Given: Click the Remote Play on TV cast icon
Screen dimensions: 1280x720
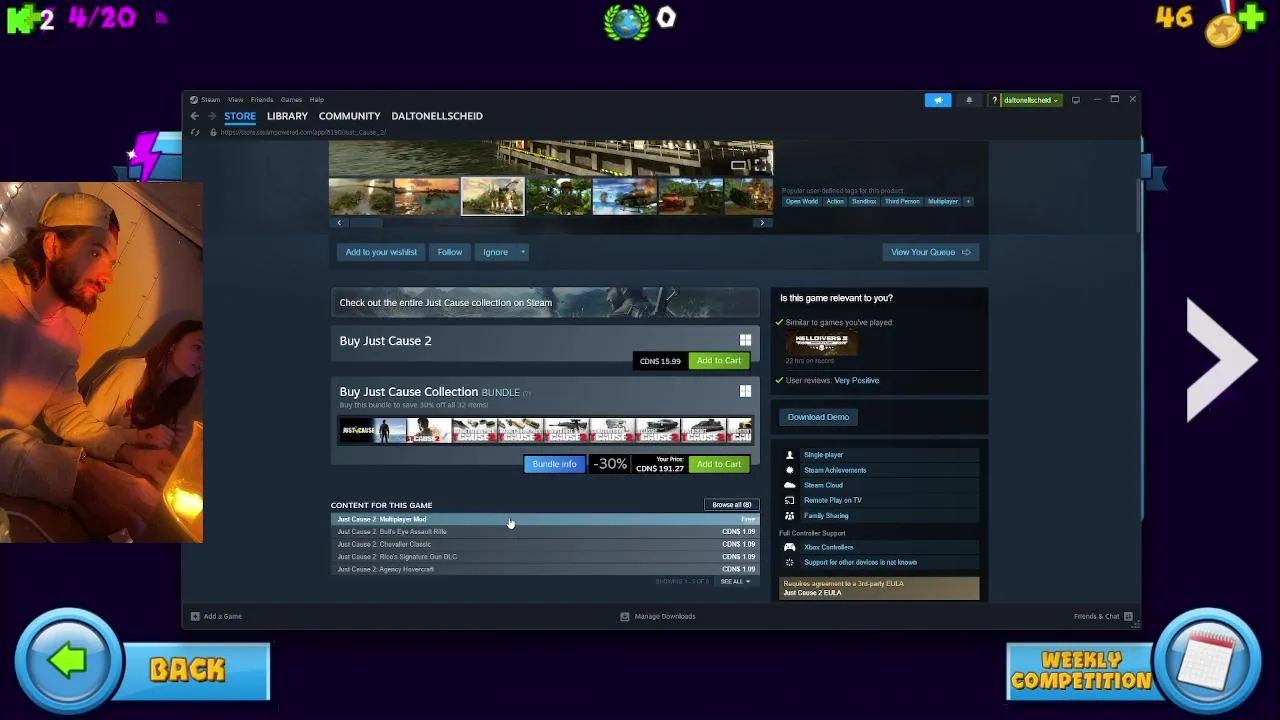Looking at the screenshot, I should pyautogui.click(x=790, y=500).
